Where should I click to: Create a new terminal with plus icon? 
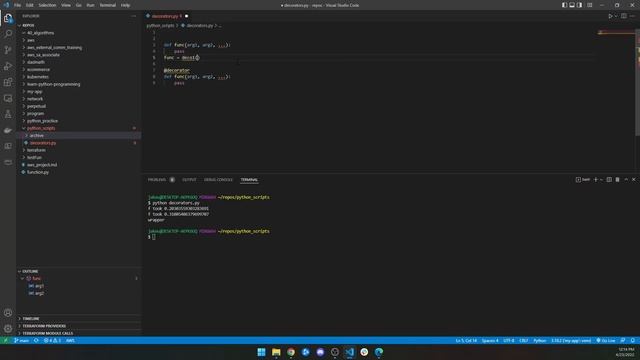(596, 180)
